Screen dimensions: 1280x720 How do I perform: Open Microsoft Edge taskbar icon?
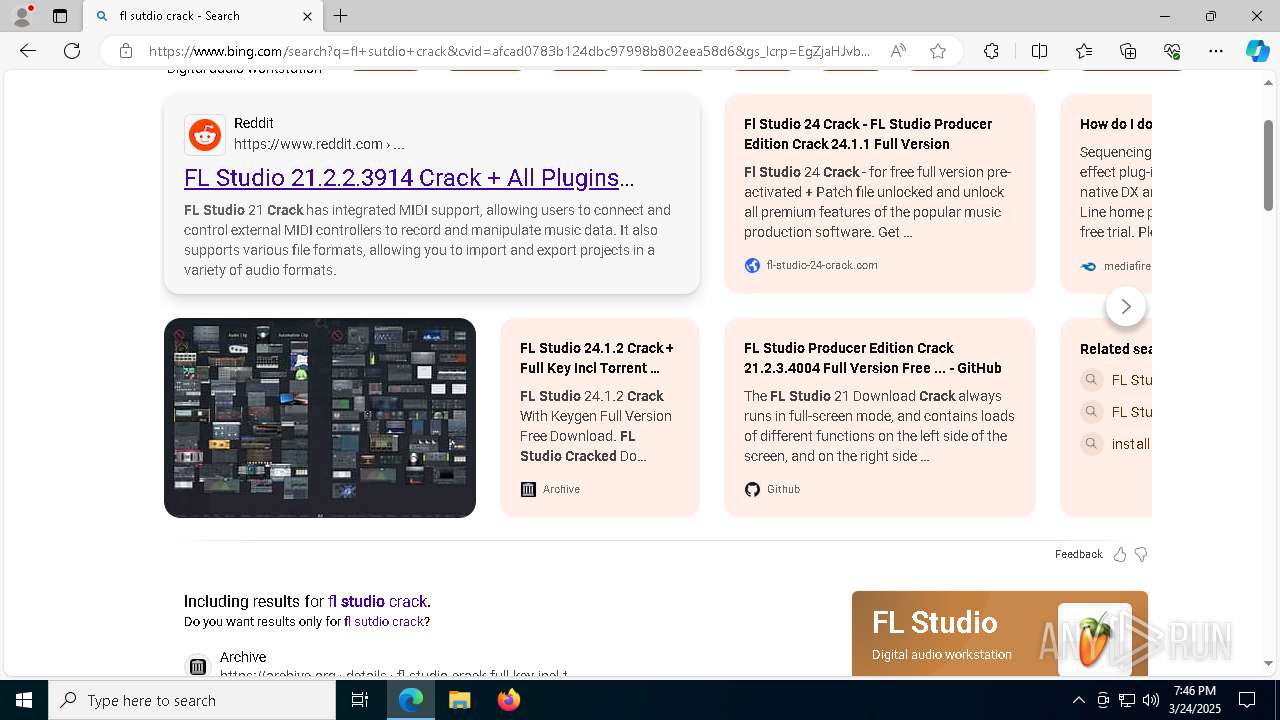point(411,700)
